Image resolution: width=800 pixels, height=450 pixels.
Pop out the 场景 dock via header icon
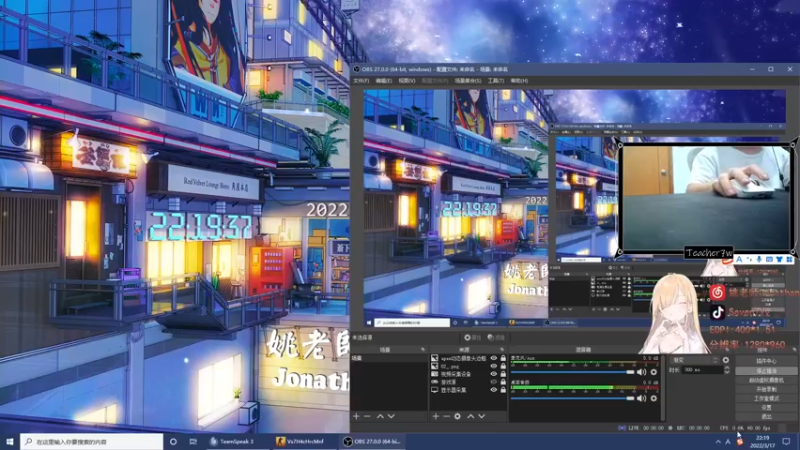pyautogui.click(x=422, y=350)
